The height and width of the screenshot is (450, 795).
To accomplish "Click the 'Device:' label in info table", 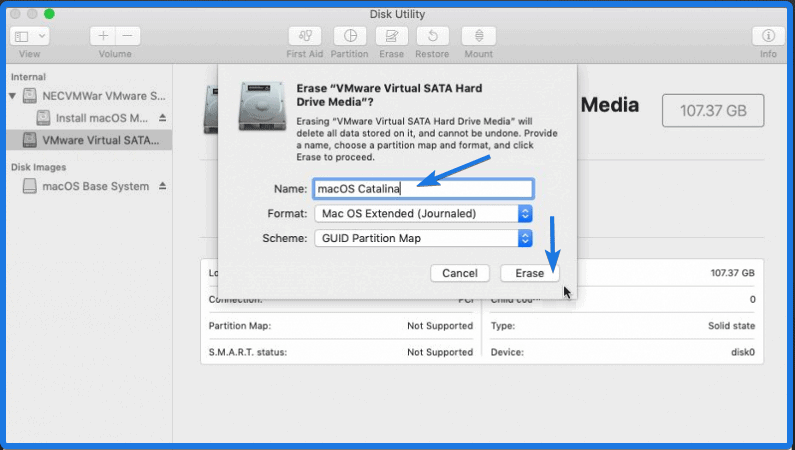I will coord(507,352).
